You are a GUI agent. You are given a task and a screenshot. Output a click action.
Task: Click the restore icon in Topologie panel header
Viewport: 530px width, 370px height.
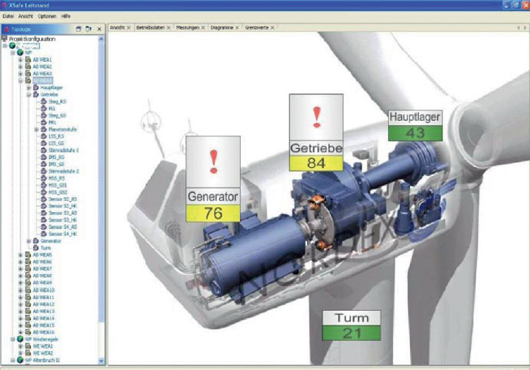pyautogui.click(x=78, y=29)
